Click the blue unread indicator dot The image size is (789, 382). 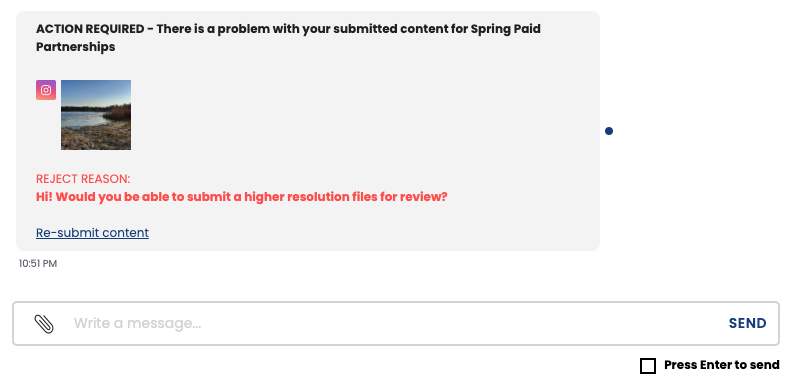[609, 131]
